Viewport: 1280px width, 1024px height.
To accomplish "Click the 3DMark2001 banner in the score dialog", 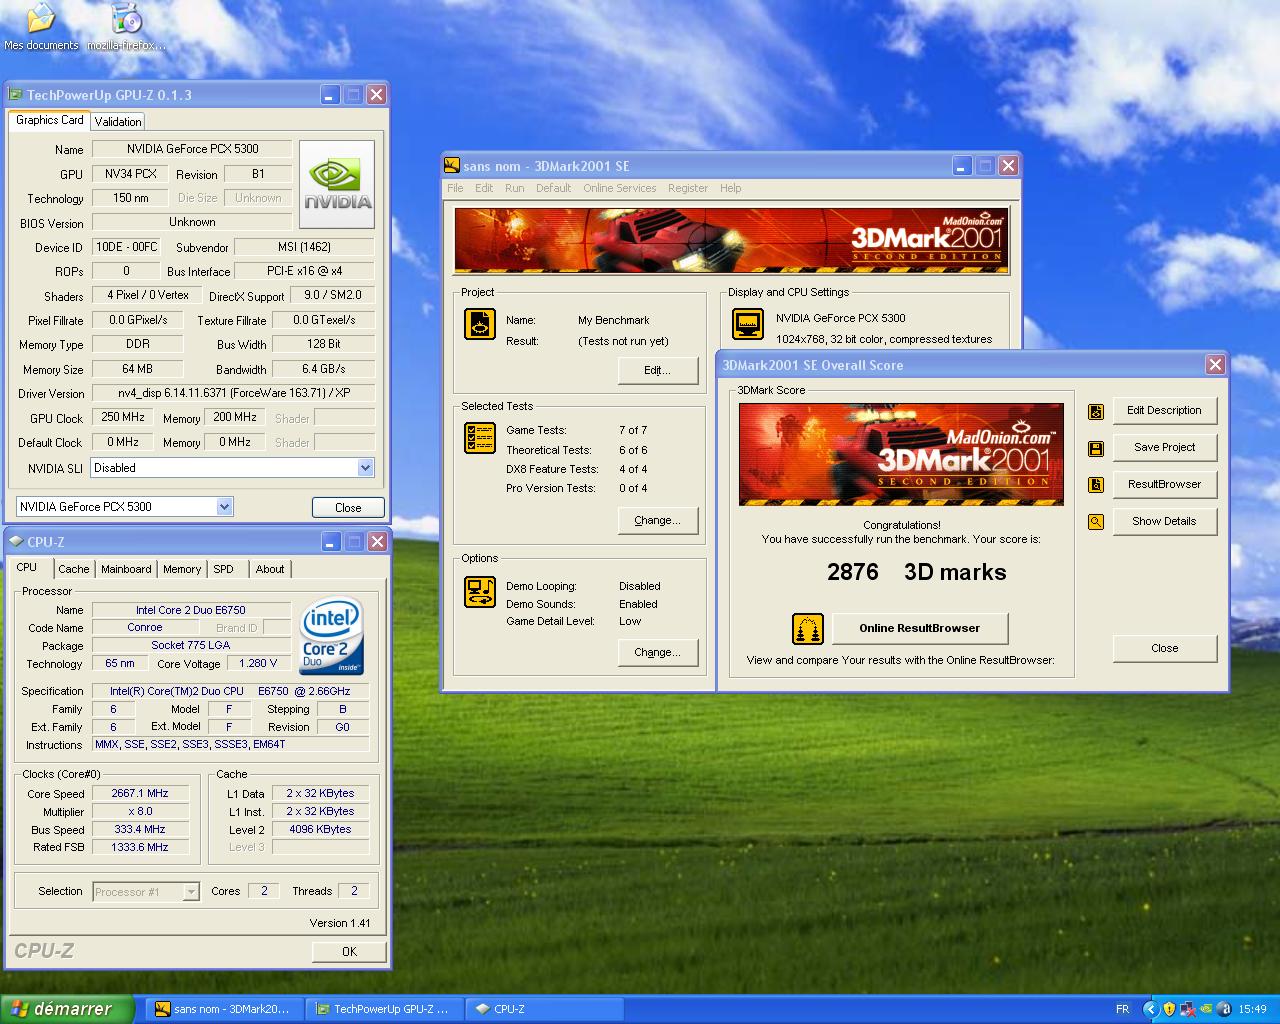I will coord(901,454).
